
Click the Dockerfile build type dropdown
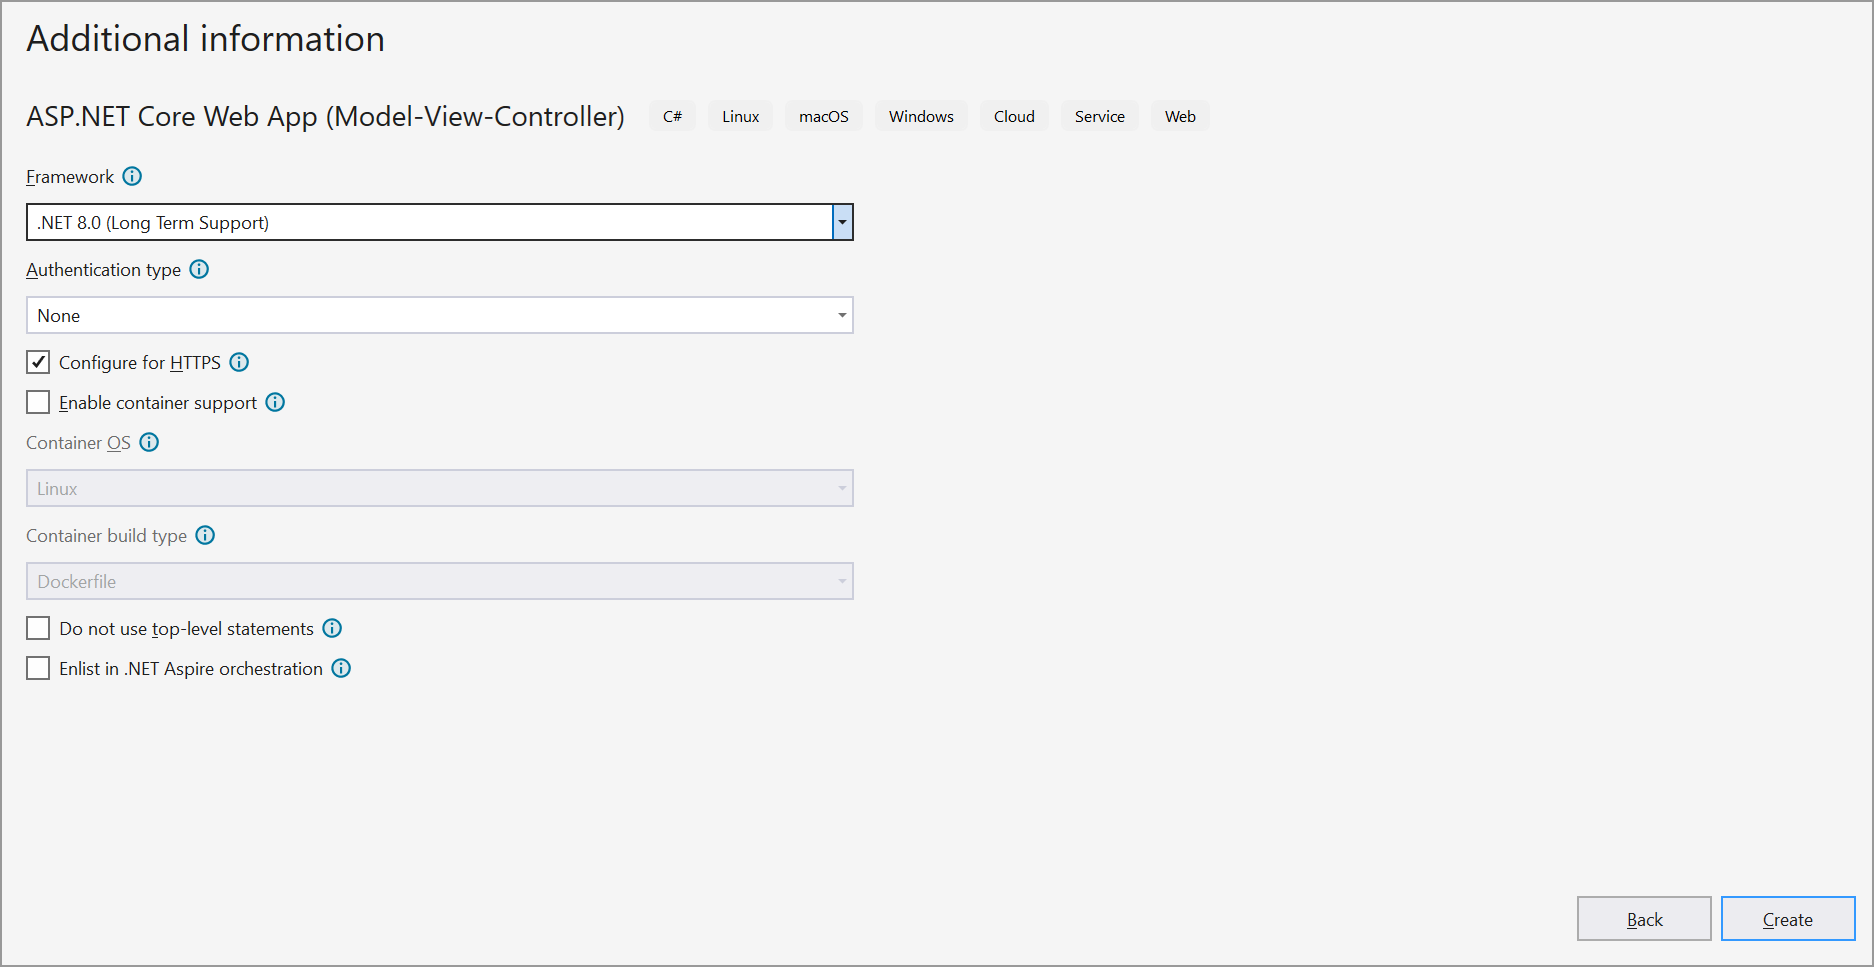click(x=440, y=581)
